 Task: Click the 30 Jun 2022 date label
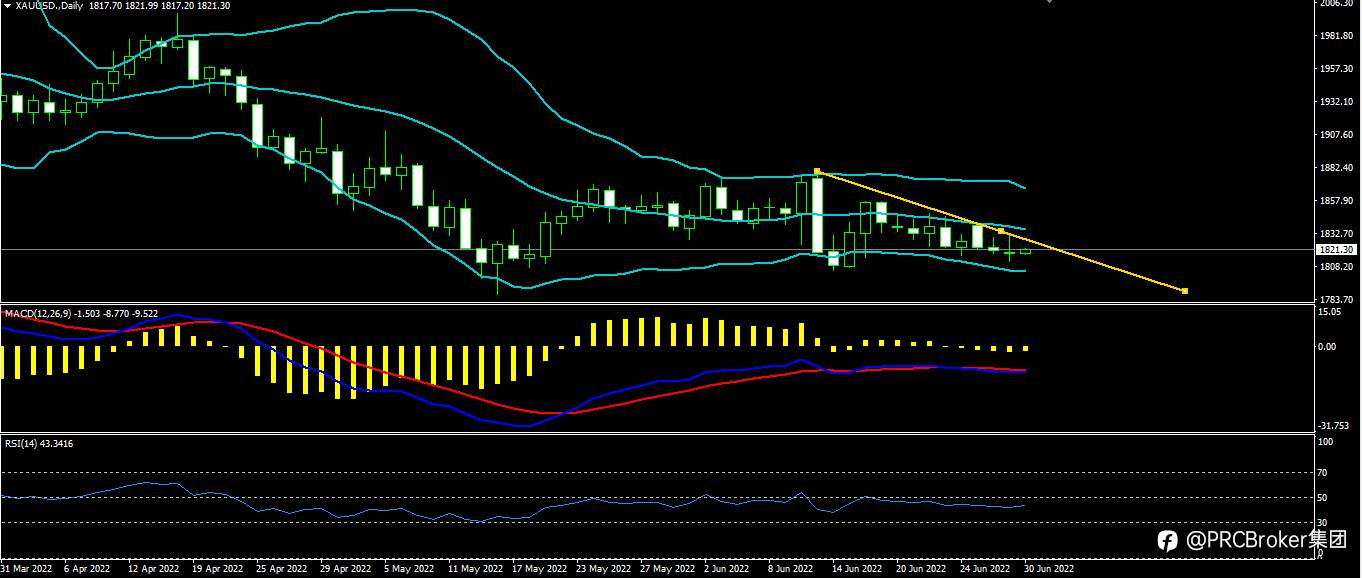pos(1049,569)
